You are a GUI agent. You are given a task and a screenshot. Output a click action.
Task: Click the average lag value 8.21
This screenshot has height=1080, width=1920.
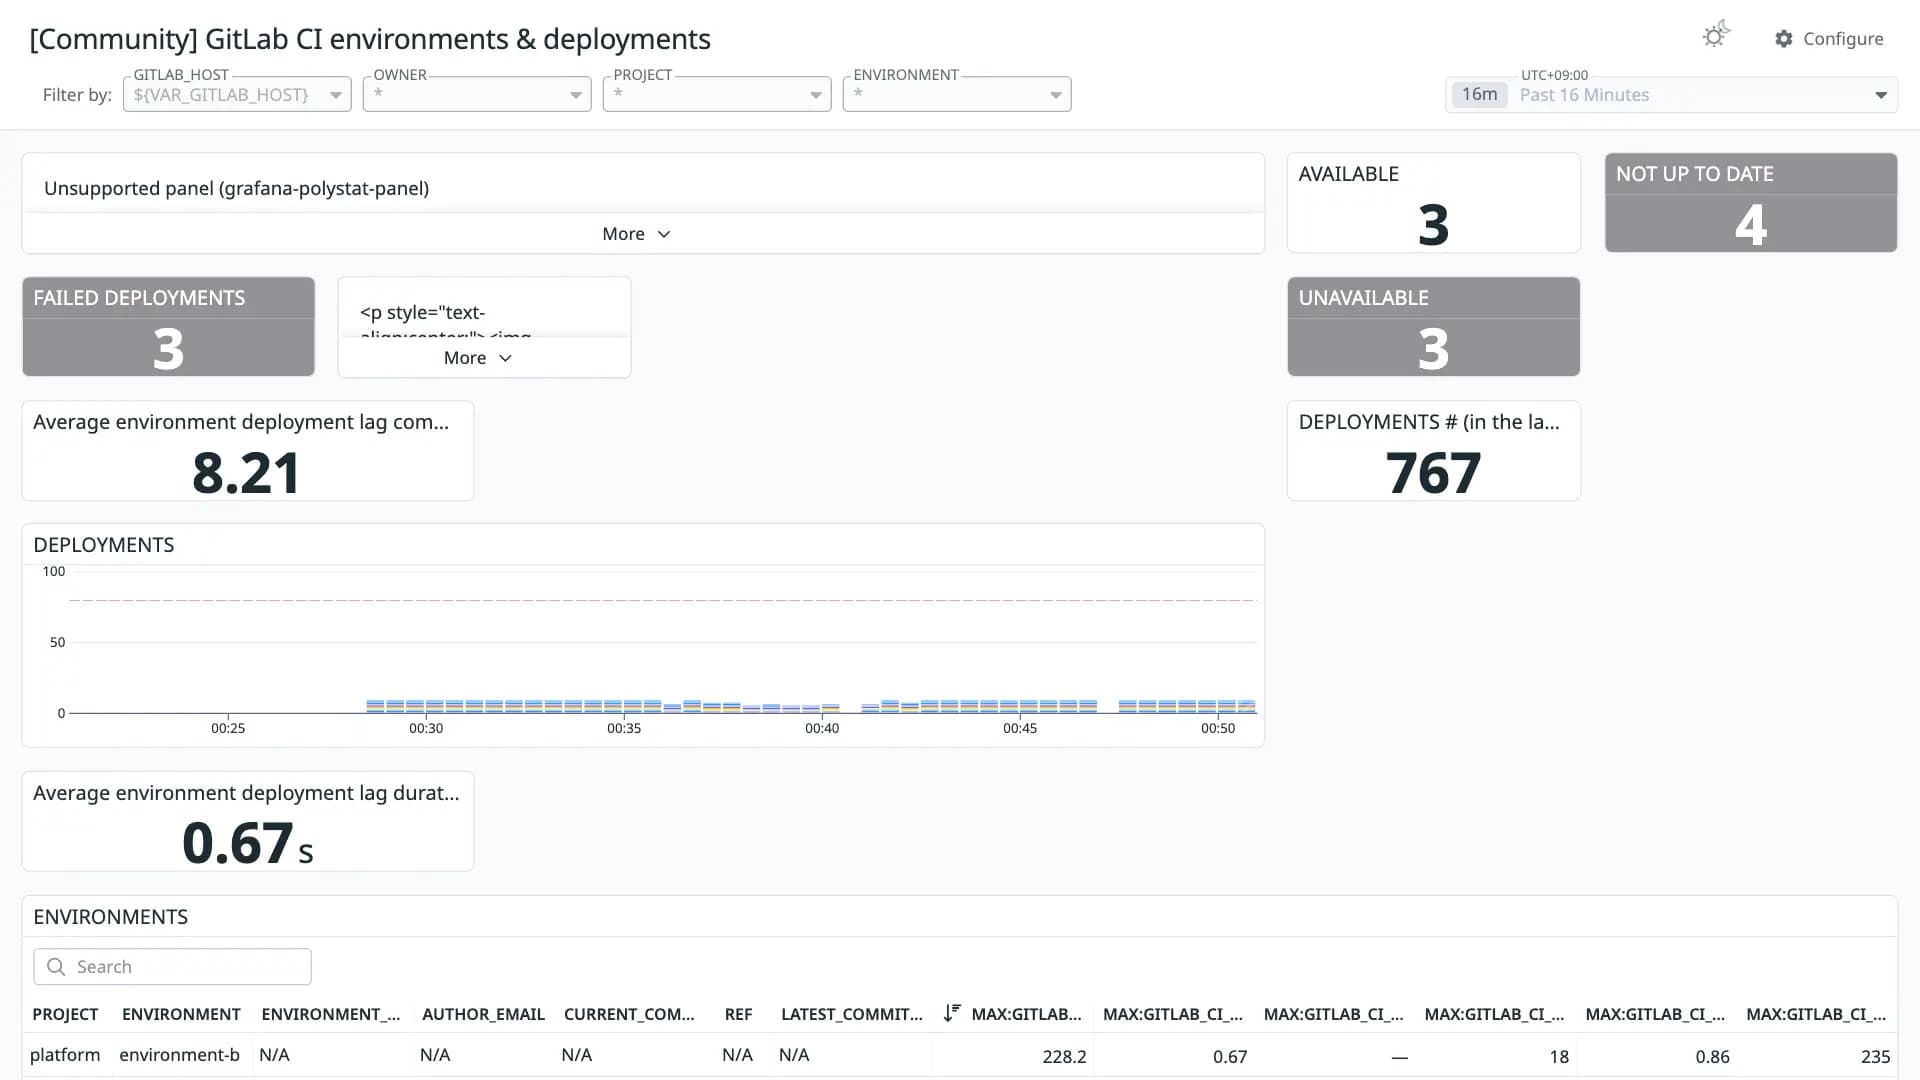(246, 473)
